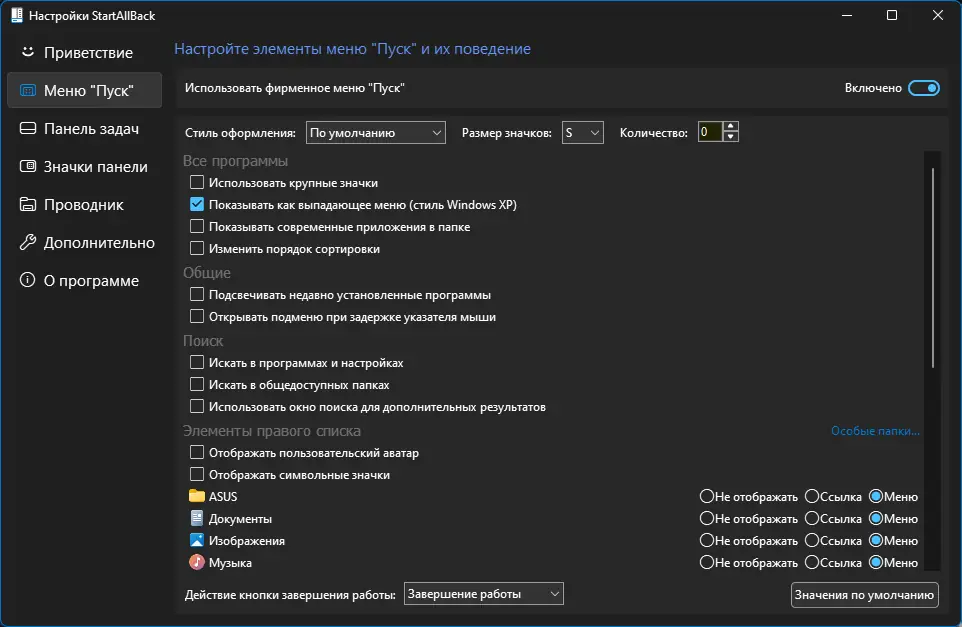
Task: Enable Изменить порядок сортировки
Action: (x=196, y=248)
